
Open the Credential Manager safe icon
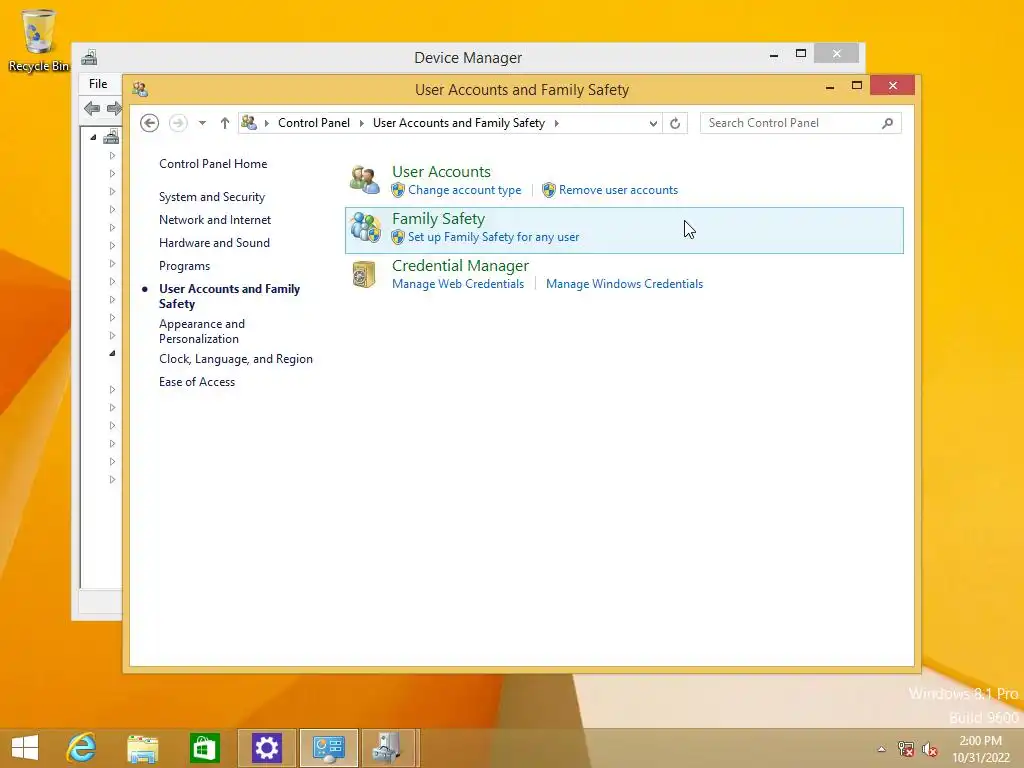click(364, 274)
